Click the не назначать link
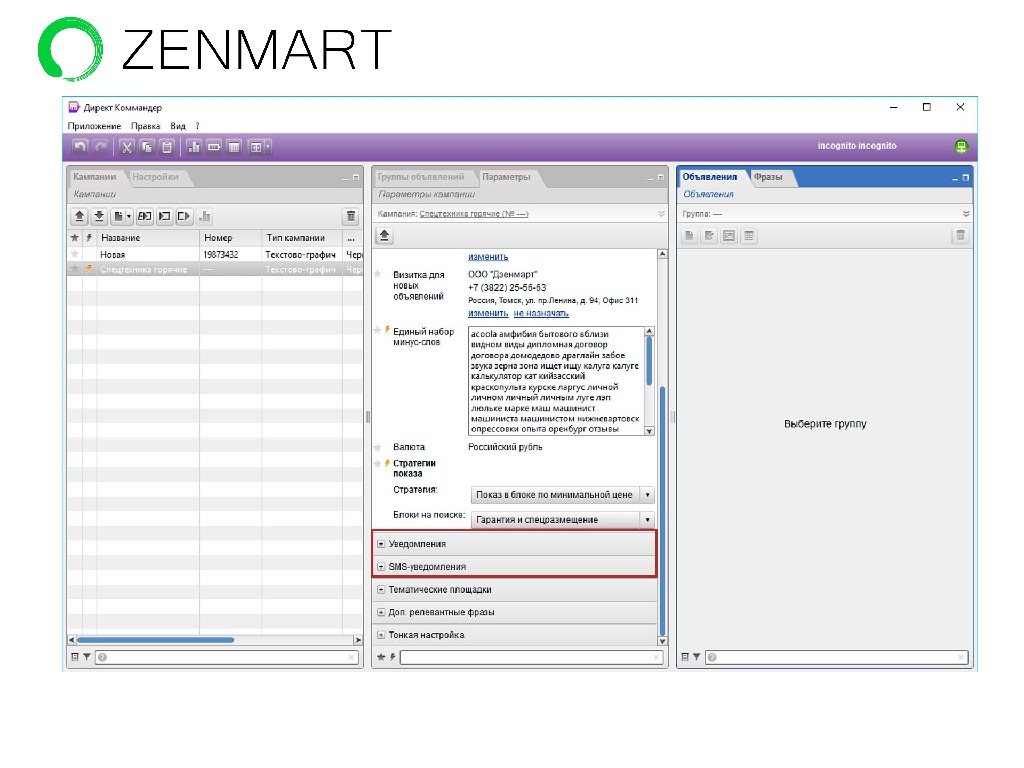The width and height of the screenshot is (1024, 768). pos(541,313)
